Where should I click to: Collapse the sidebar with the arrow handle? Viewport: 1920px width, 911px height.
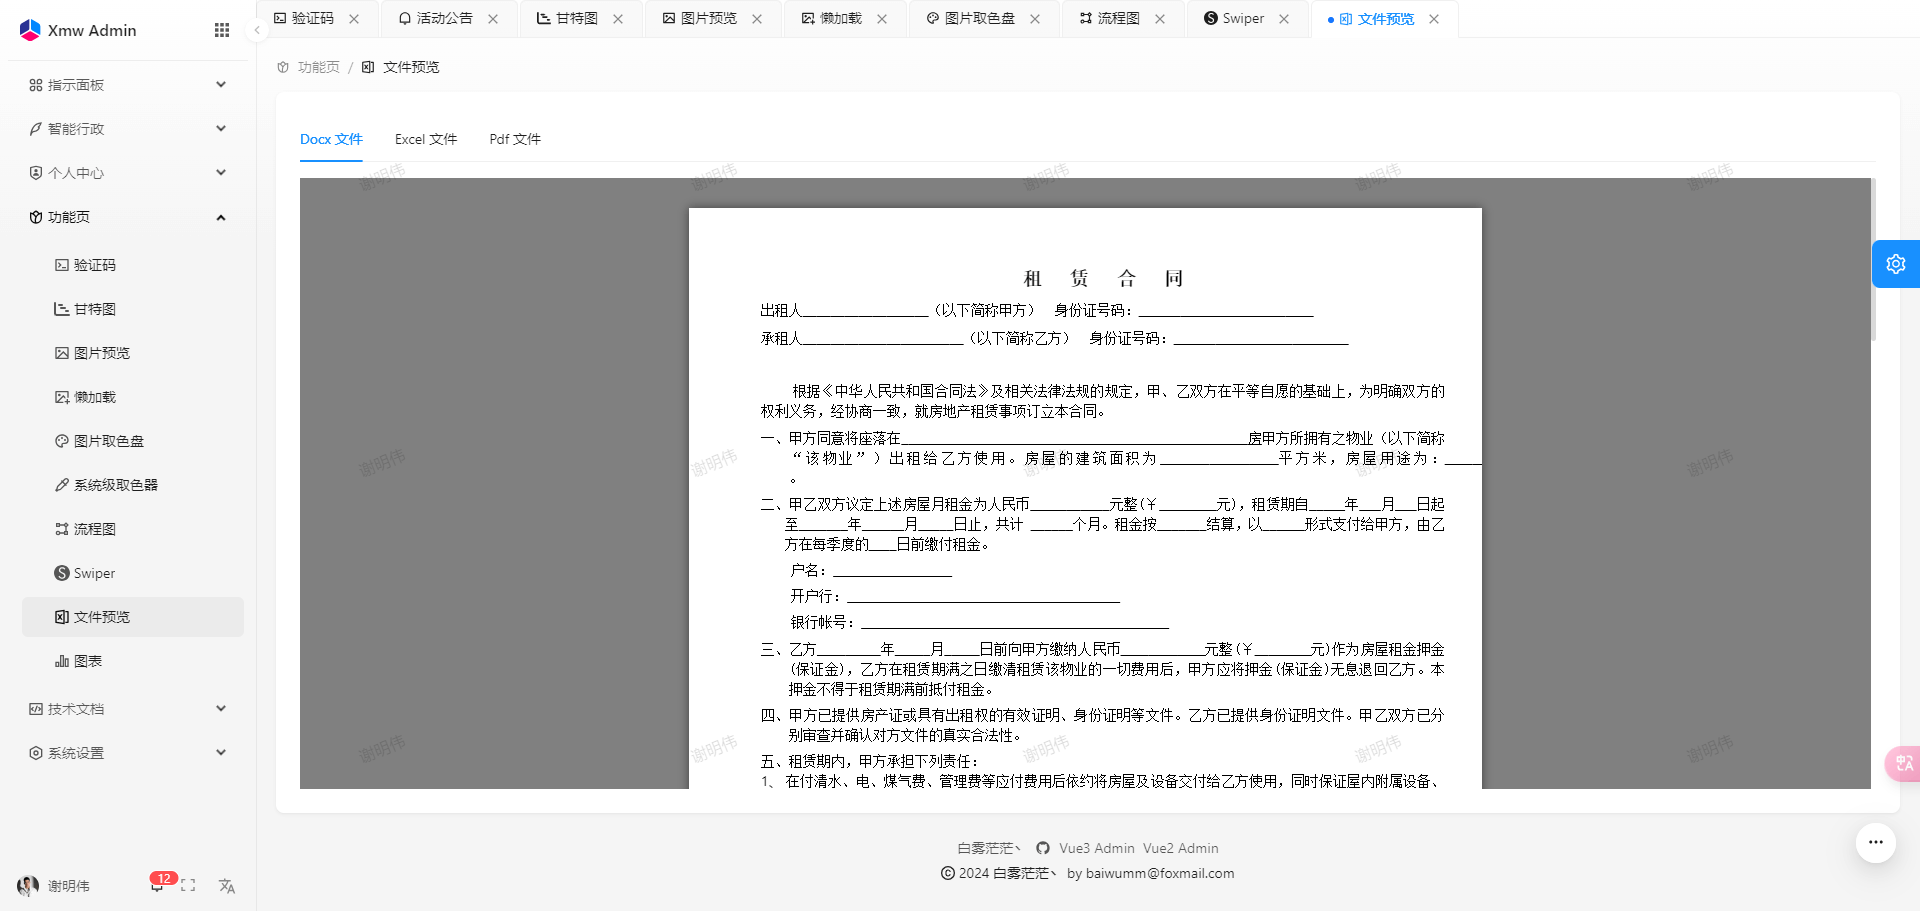tap(257, 30)
